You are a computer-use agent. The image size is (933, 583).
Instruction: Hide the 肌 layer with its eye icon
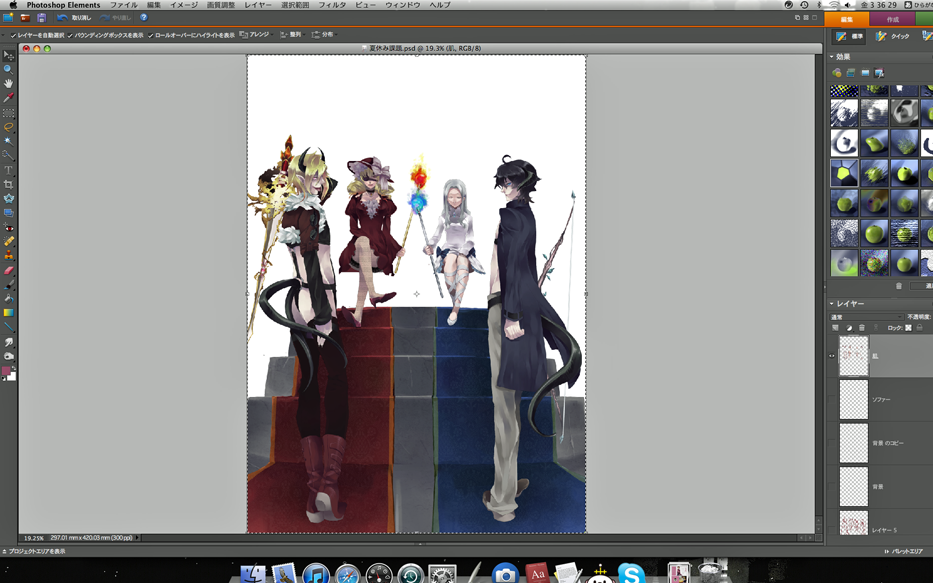click(x=832, y=356)
